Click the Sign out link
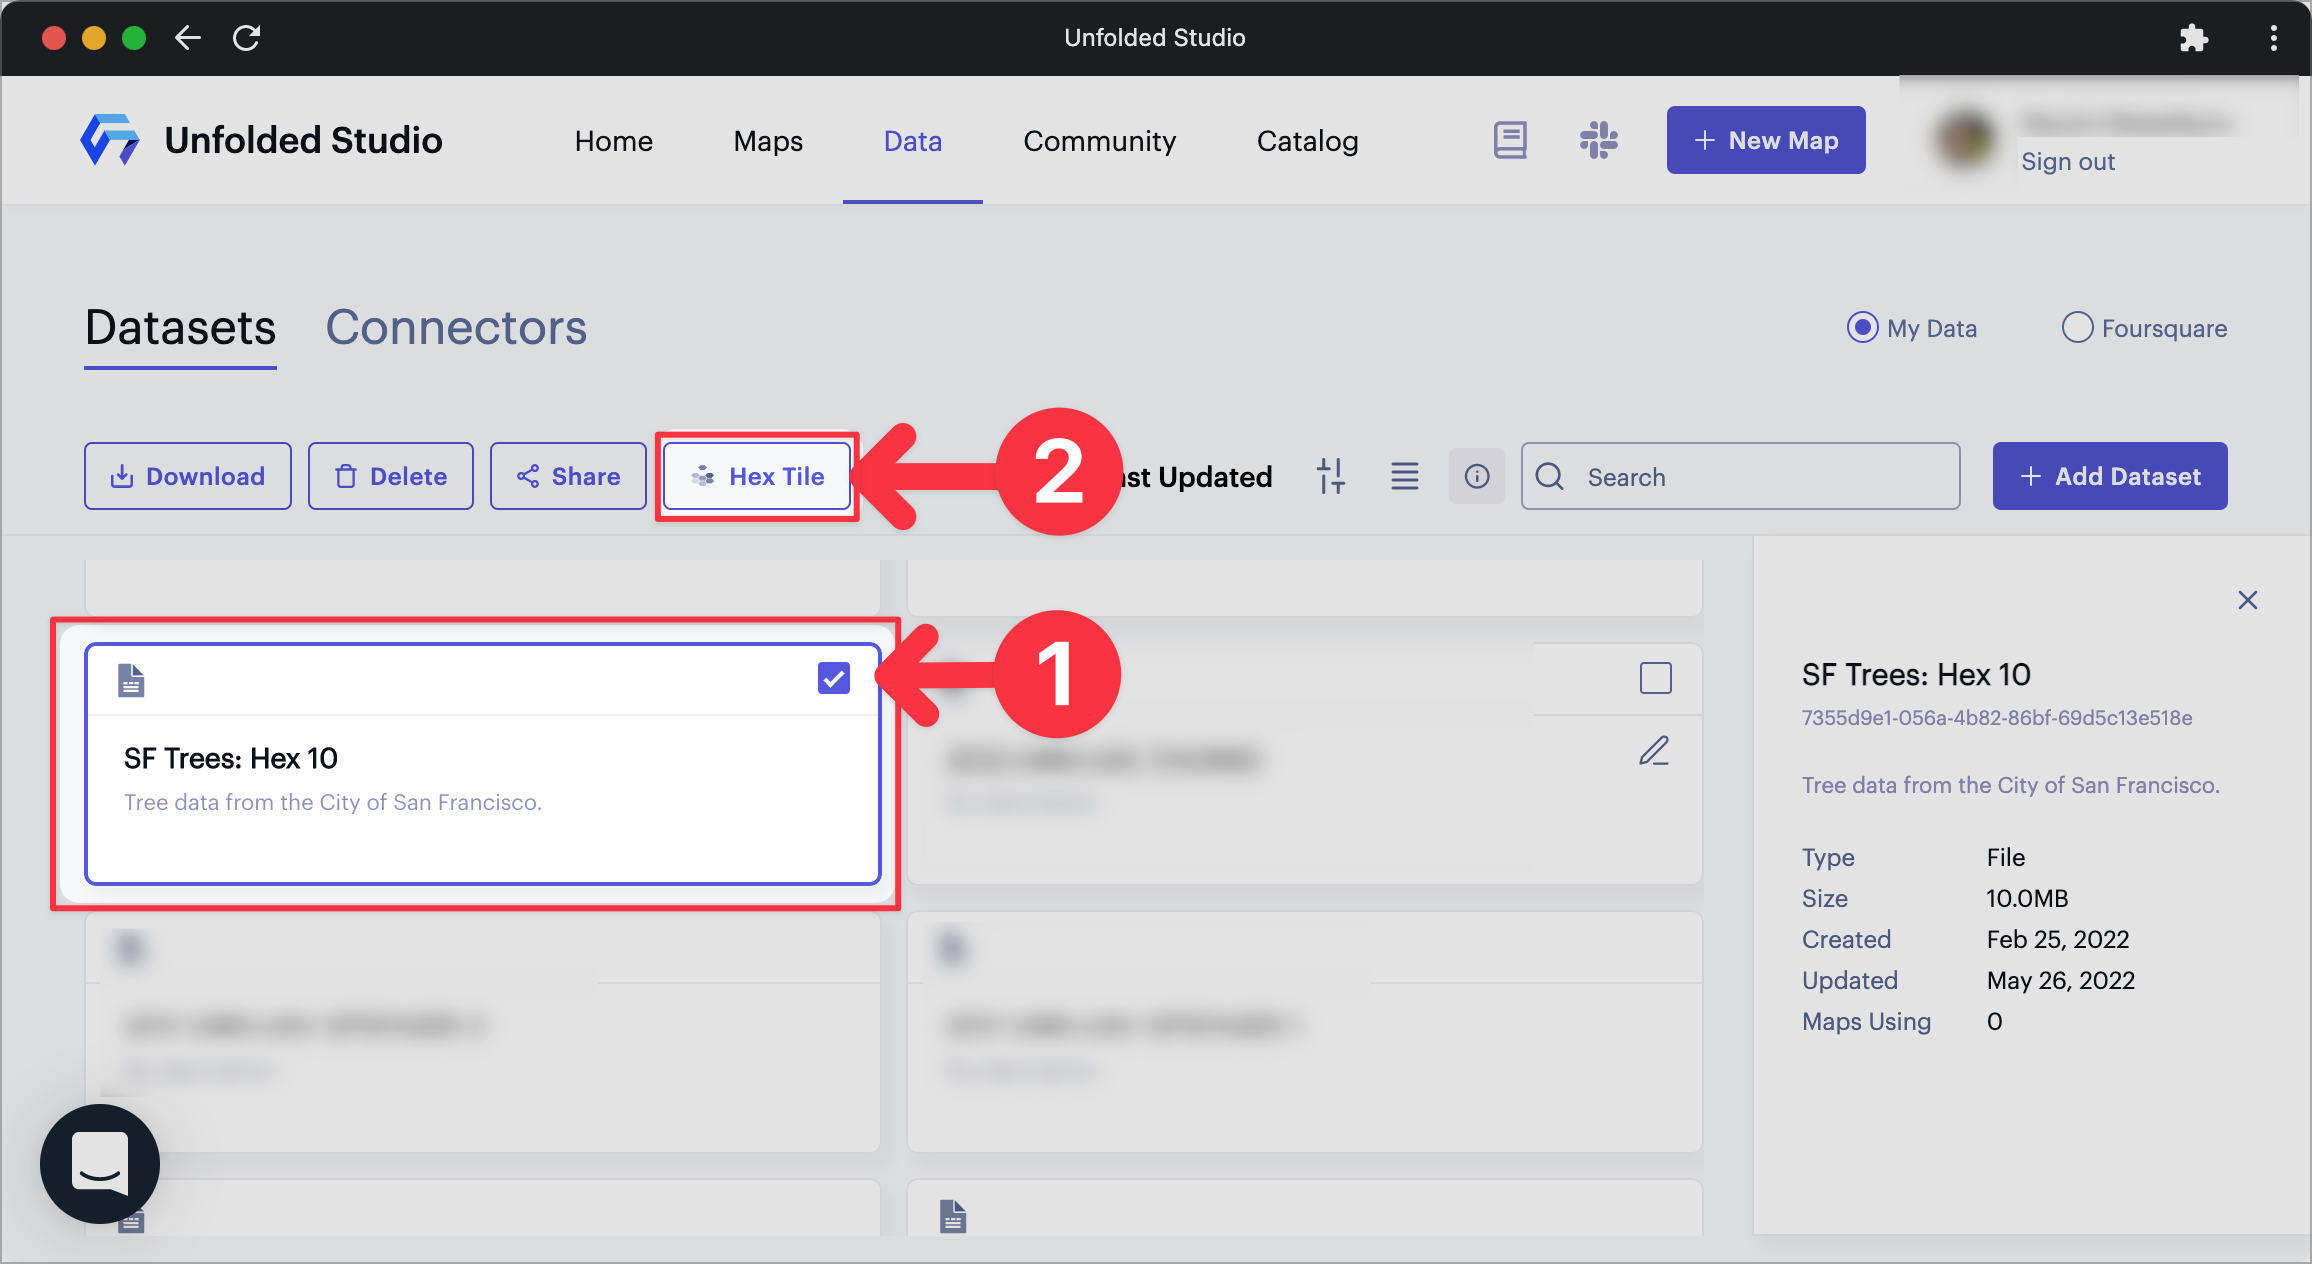The width and height of the screenshot is (2312, 1264). (2068, 162)
